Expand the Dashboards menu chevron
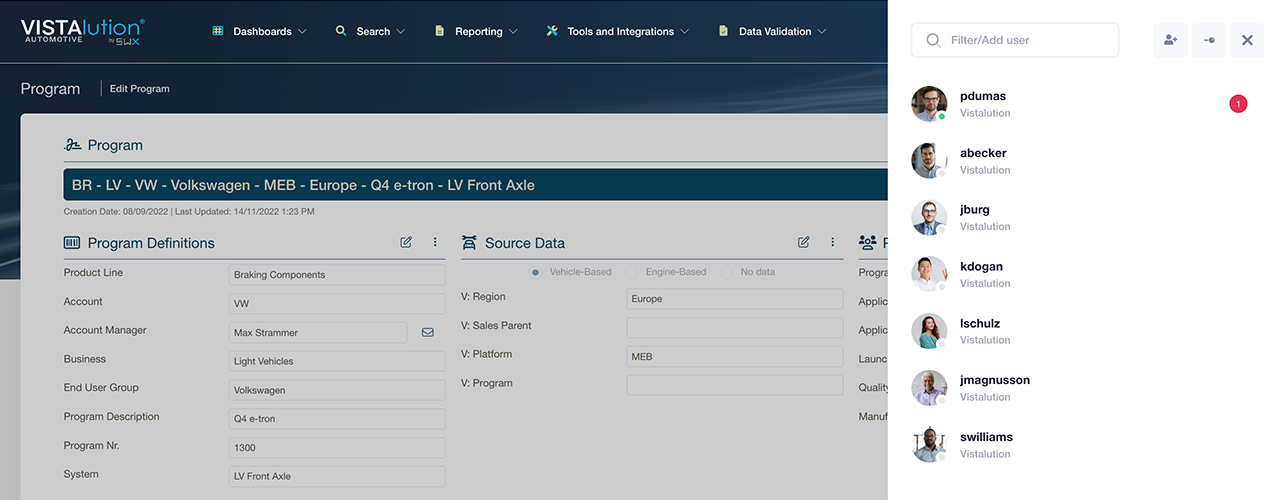1280x500 pixels. 303,32
